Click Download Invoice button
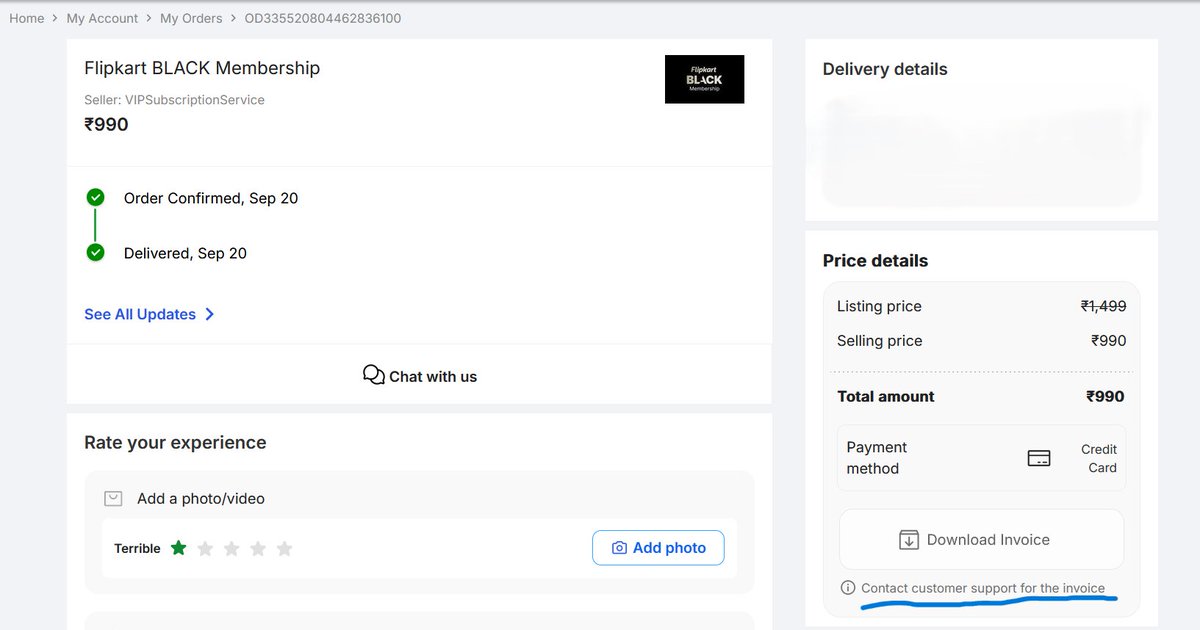This screenshot has width=1200, height=630. [981, 540]
